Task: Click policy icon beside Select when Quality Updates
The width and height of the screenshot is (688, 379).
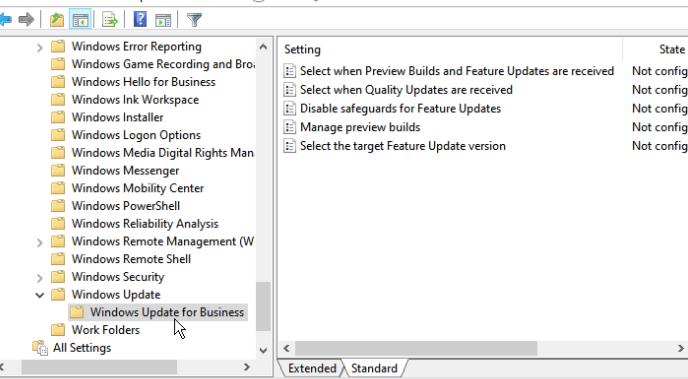Action: (290, 90)
